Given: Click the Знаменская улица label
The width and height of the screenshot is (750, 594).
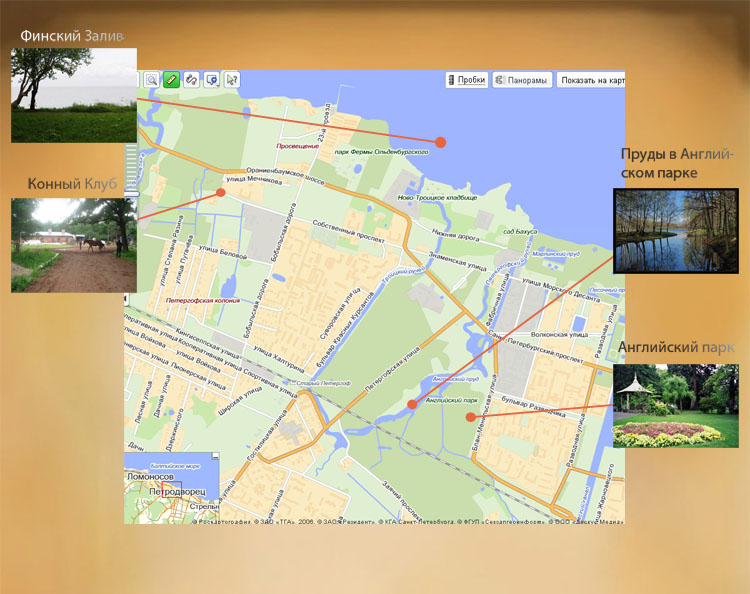Looking at the screenshot, I should click(457, 261).
